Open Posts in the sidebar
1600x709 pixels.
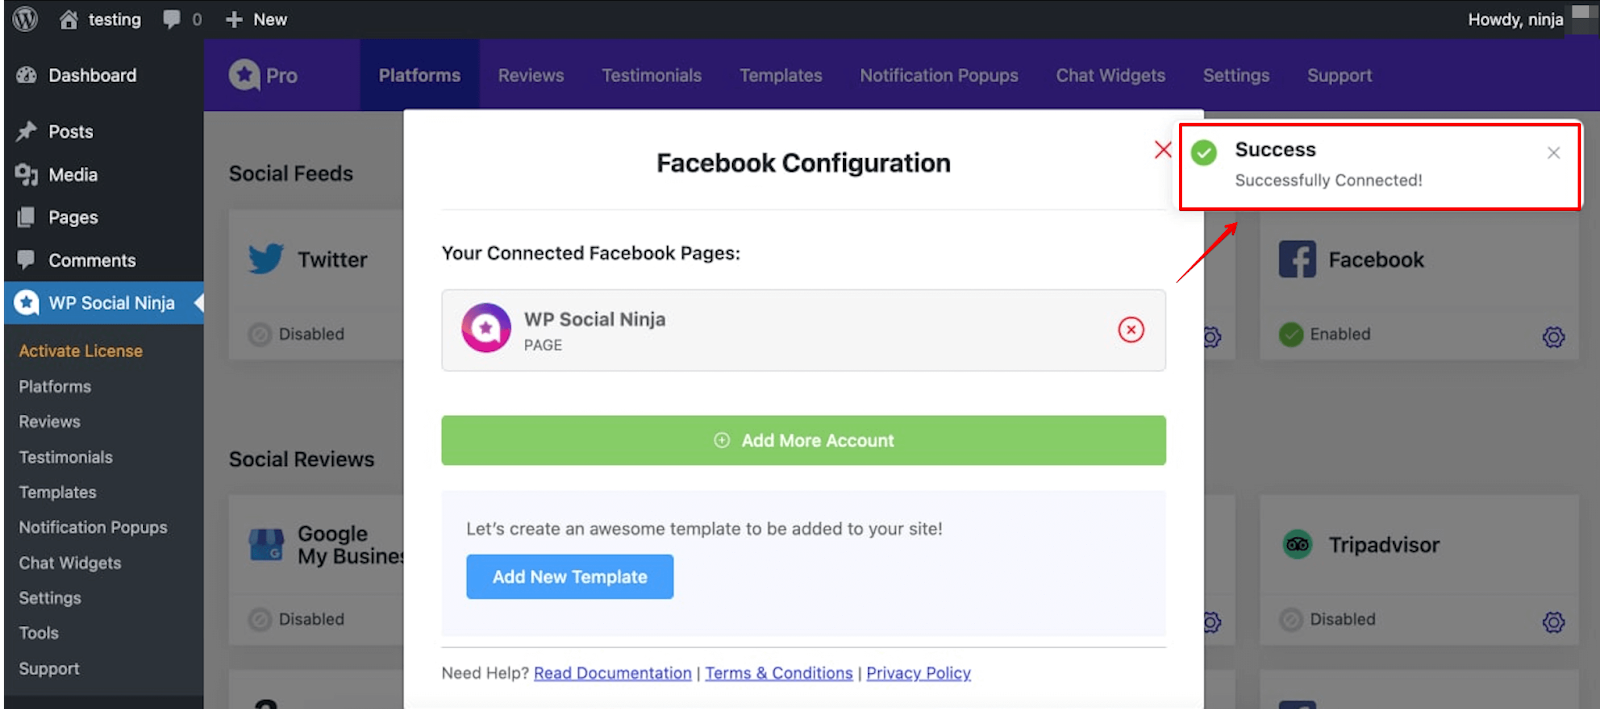pos(70,131)
